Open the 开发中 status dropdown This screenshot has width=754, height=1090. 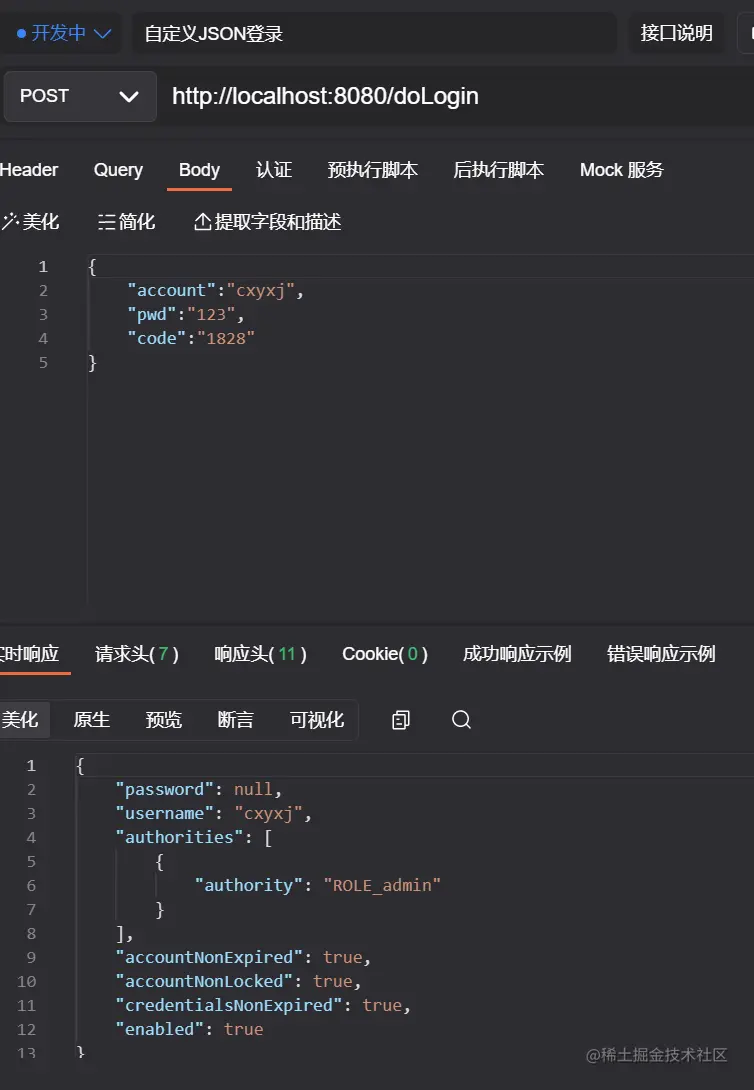[63, 33]
